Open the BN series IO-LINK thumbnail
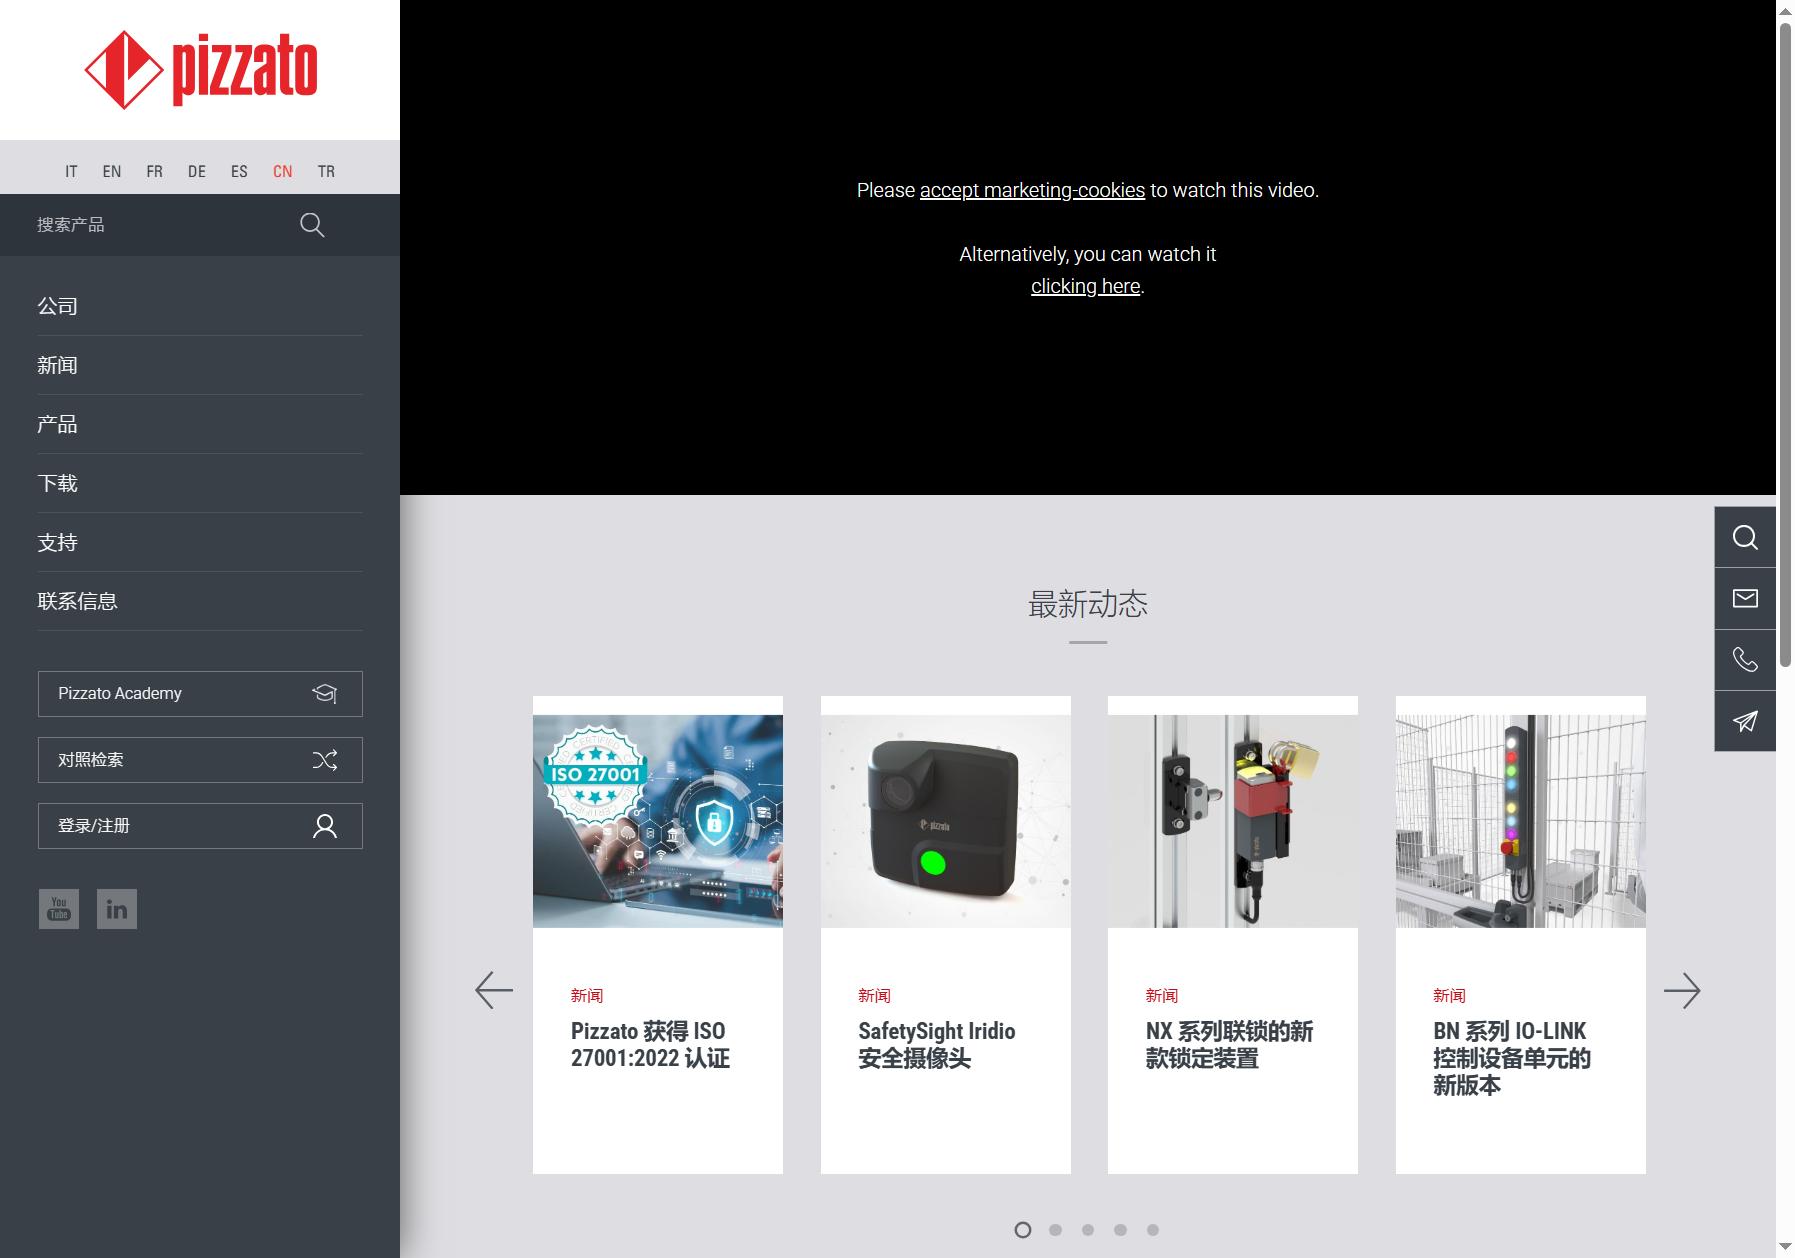 pos(1521,821)
